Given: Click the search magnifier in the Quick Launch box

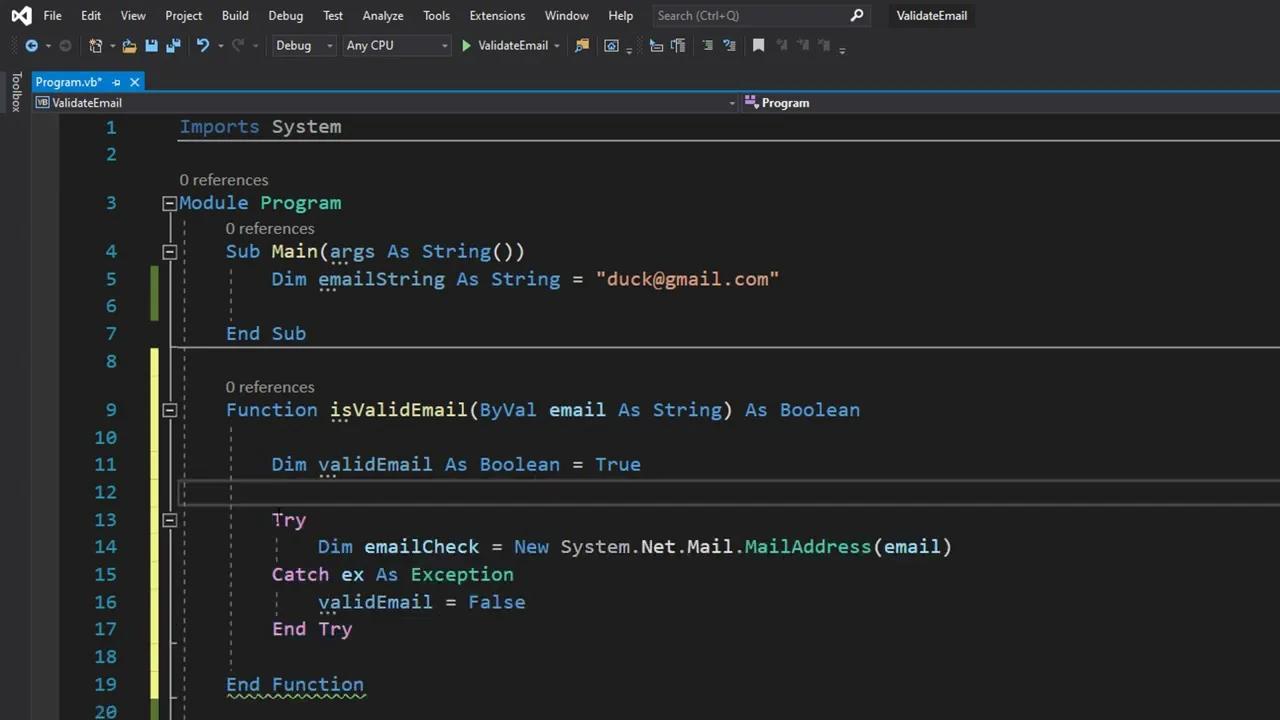Looking at the screenshot, I should [856, 15].
